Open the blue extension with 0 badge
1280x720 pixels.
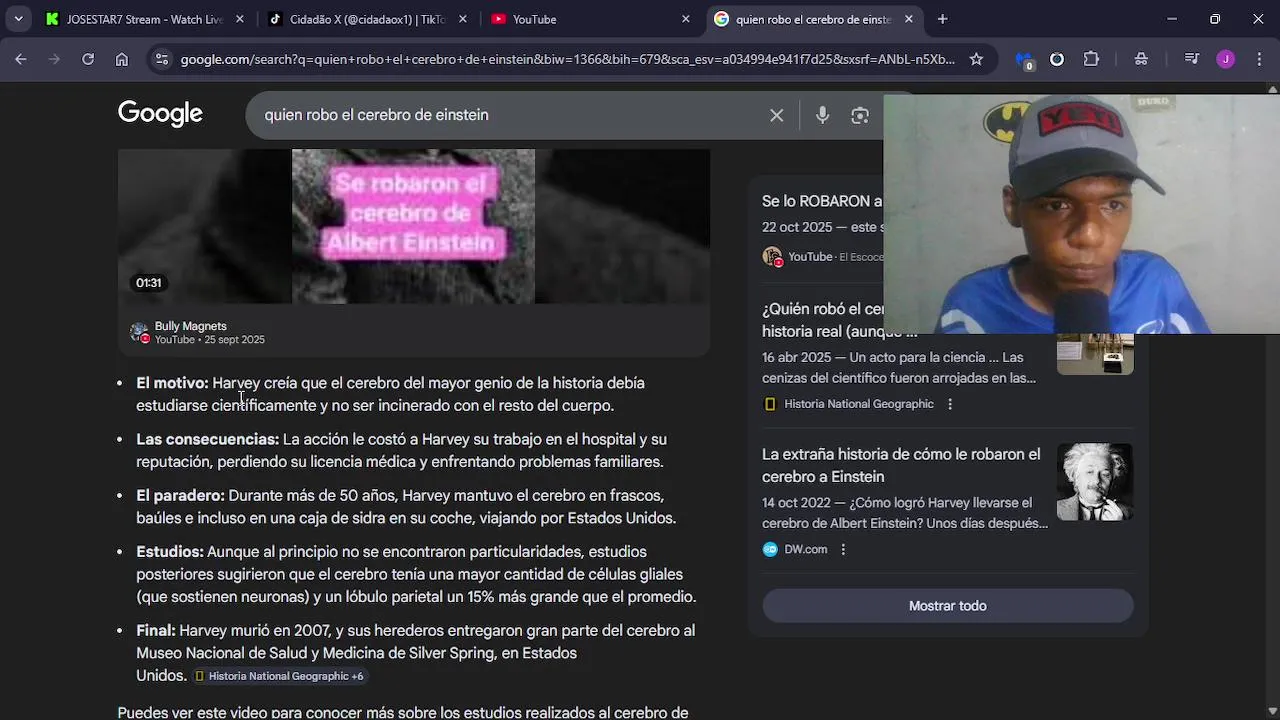point(1023,60)
